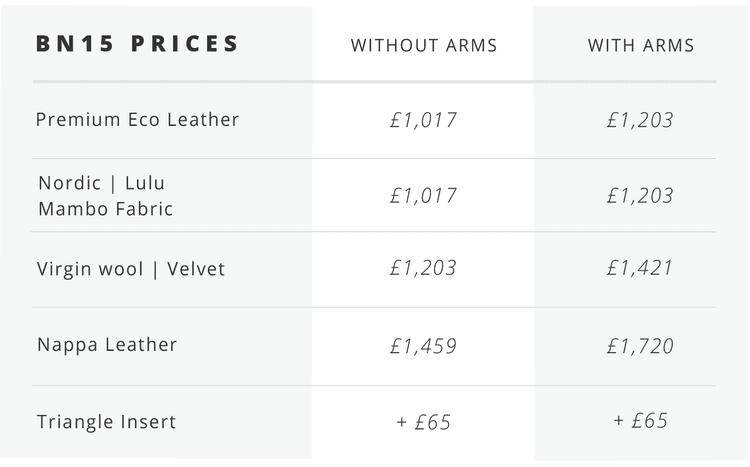The image size is (750, 467).
Task: Click the word Nordic in the fabric row
Action: [69, 183]
